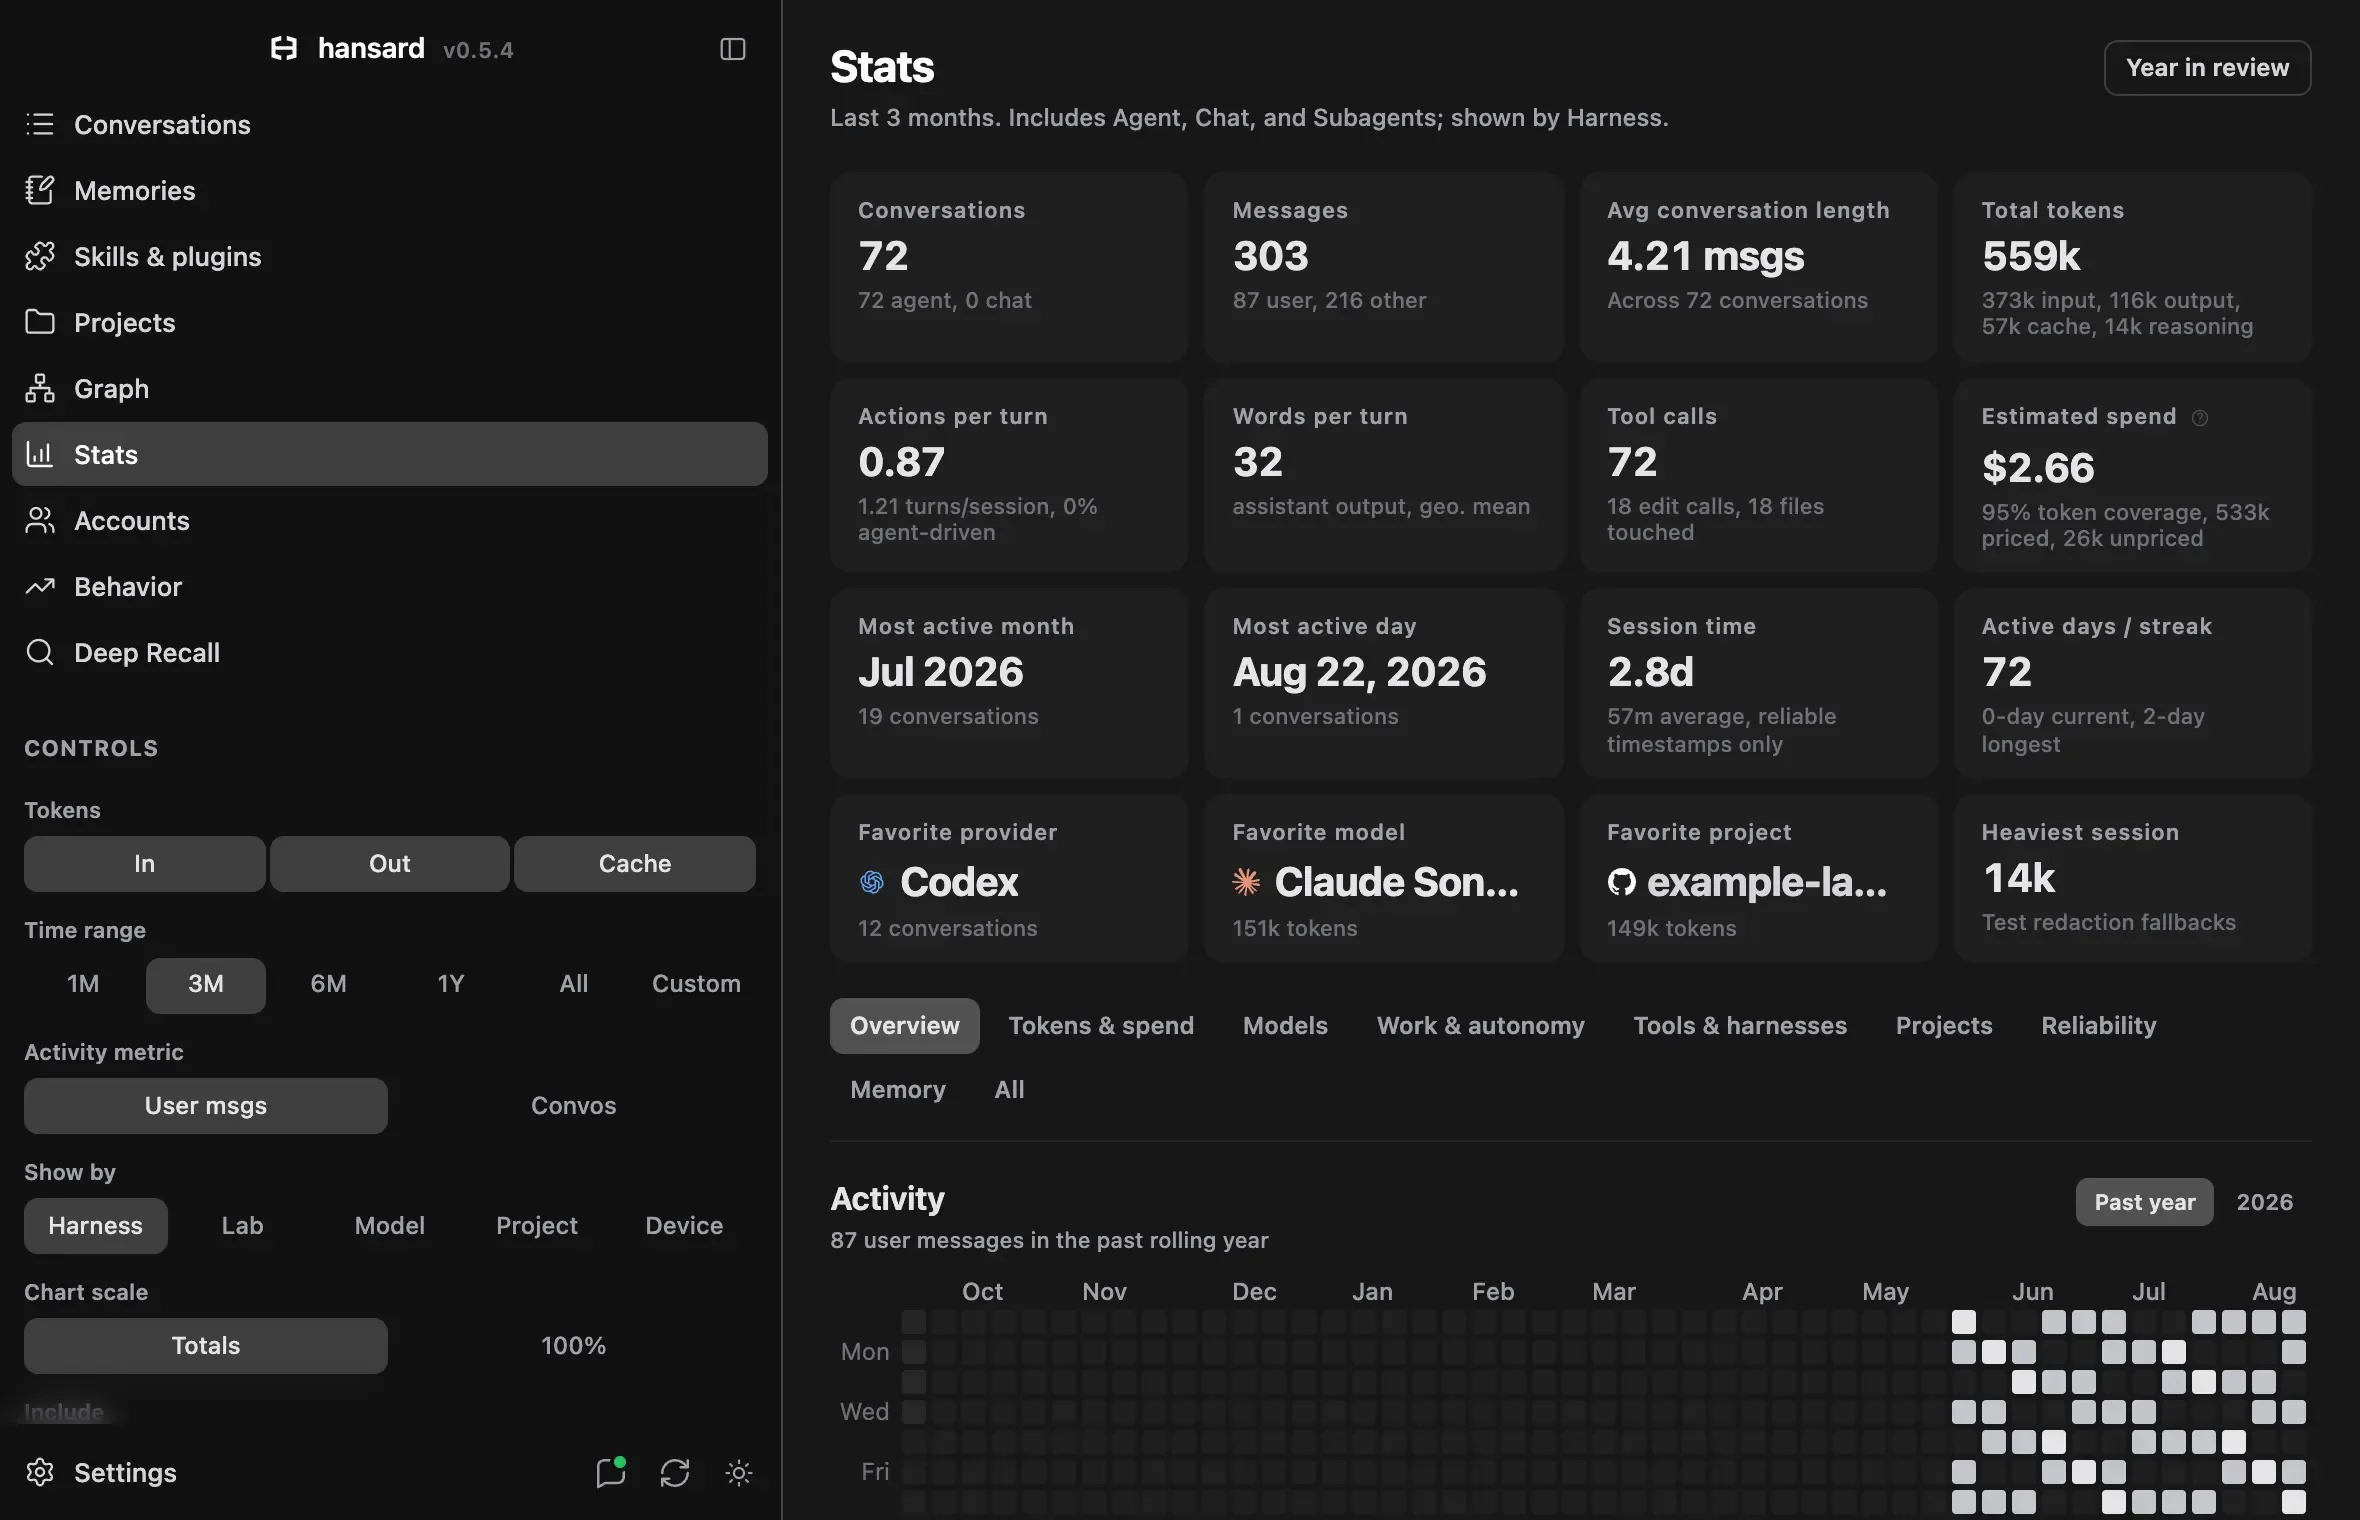Toggle the Cache tokens filter
The height and width of the screenshot is (1520, 2360).
pyautogui.click(x=635, y=864)
